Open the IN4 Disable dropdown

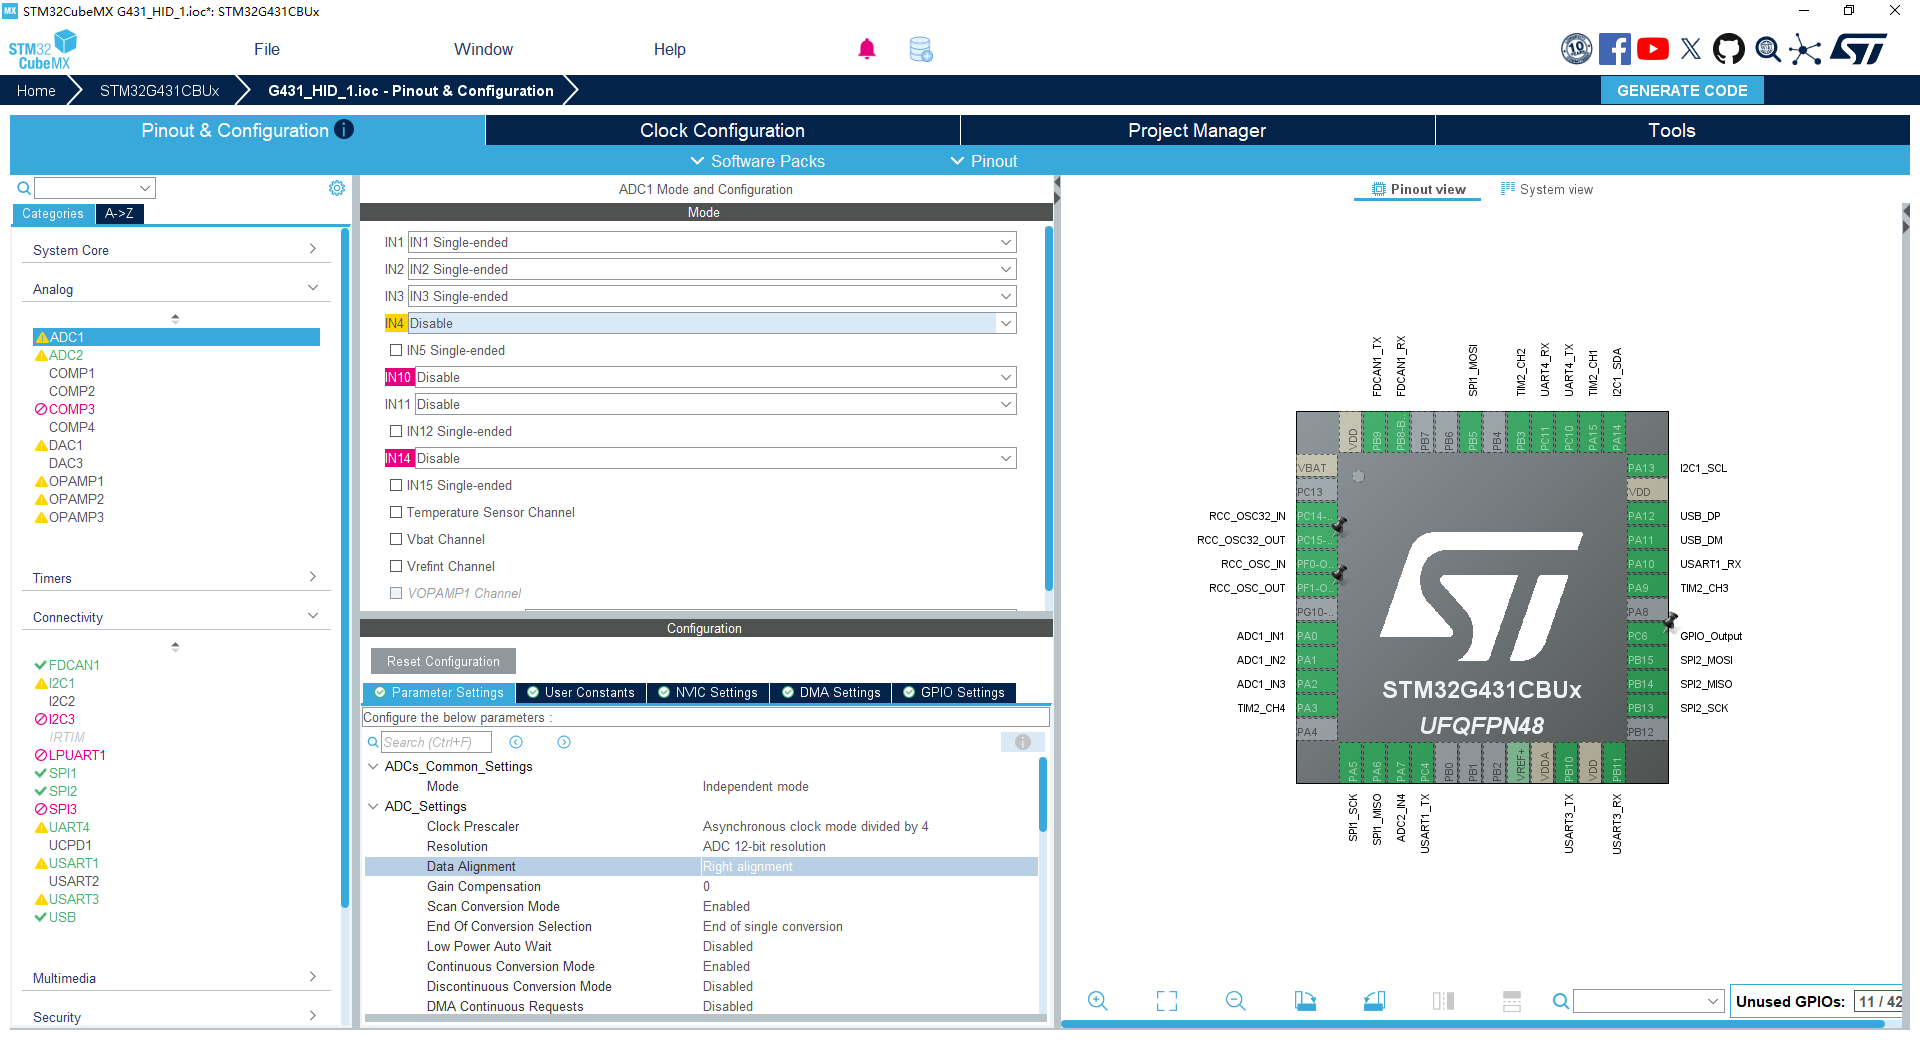pyautogui.click(x=712, y=323)
